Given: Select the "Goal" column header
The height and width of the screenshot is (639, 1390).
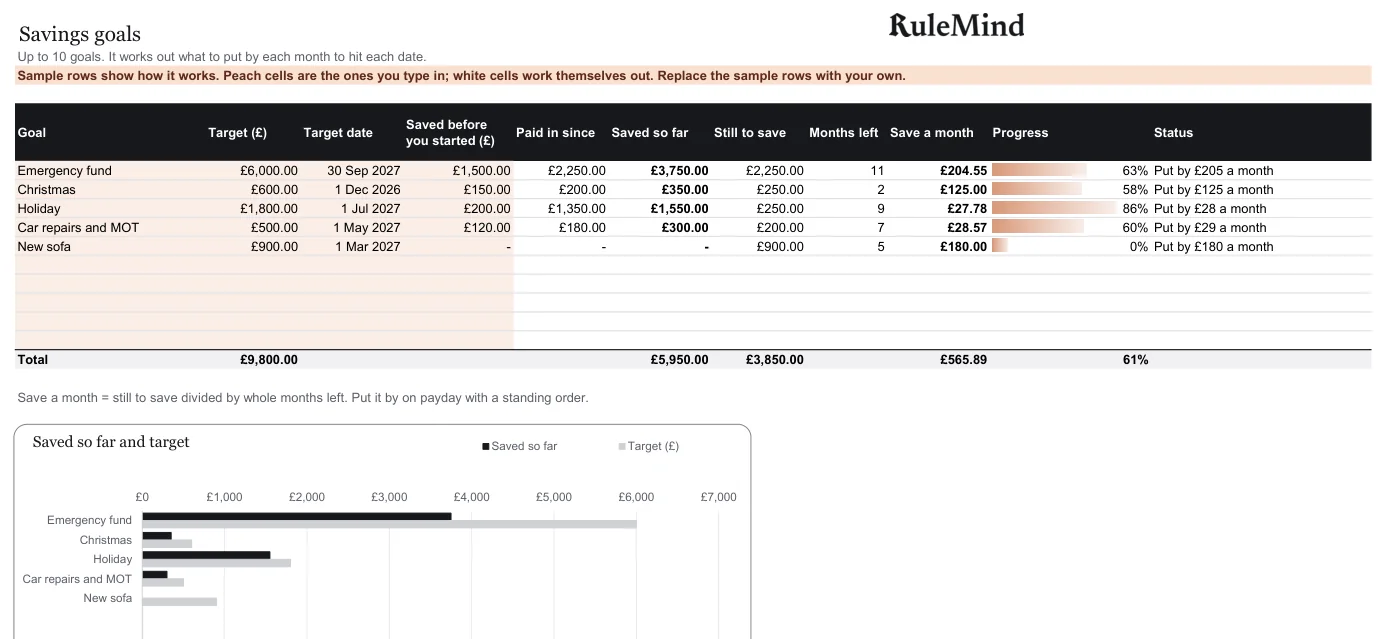Looking at the screenshot, I should click(x=32, y=132).
